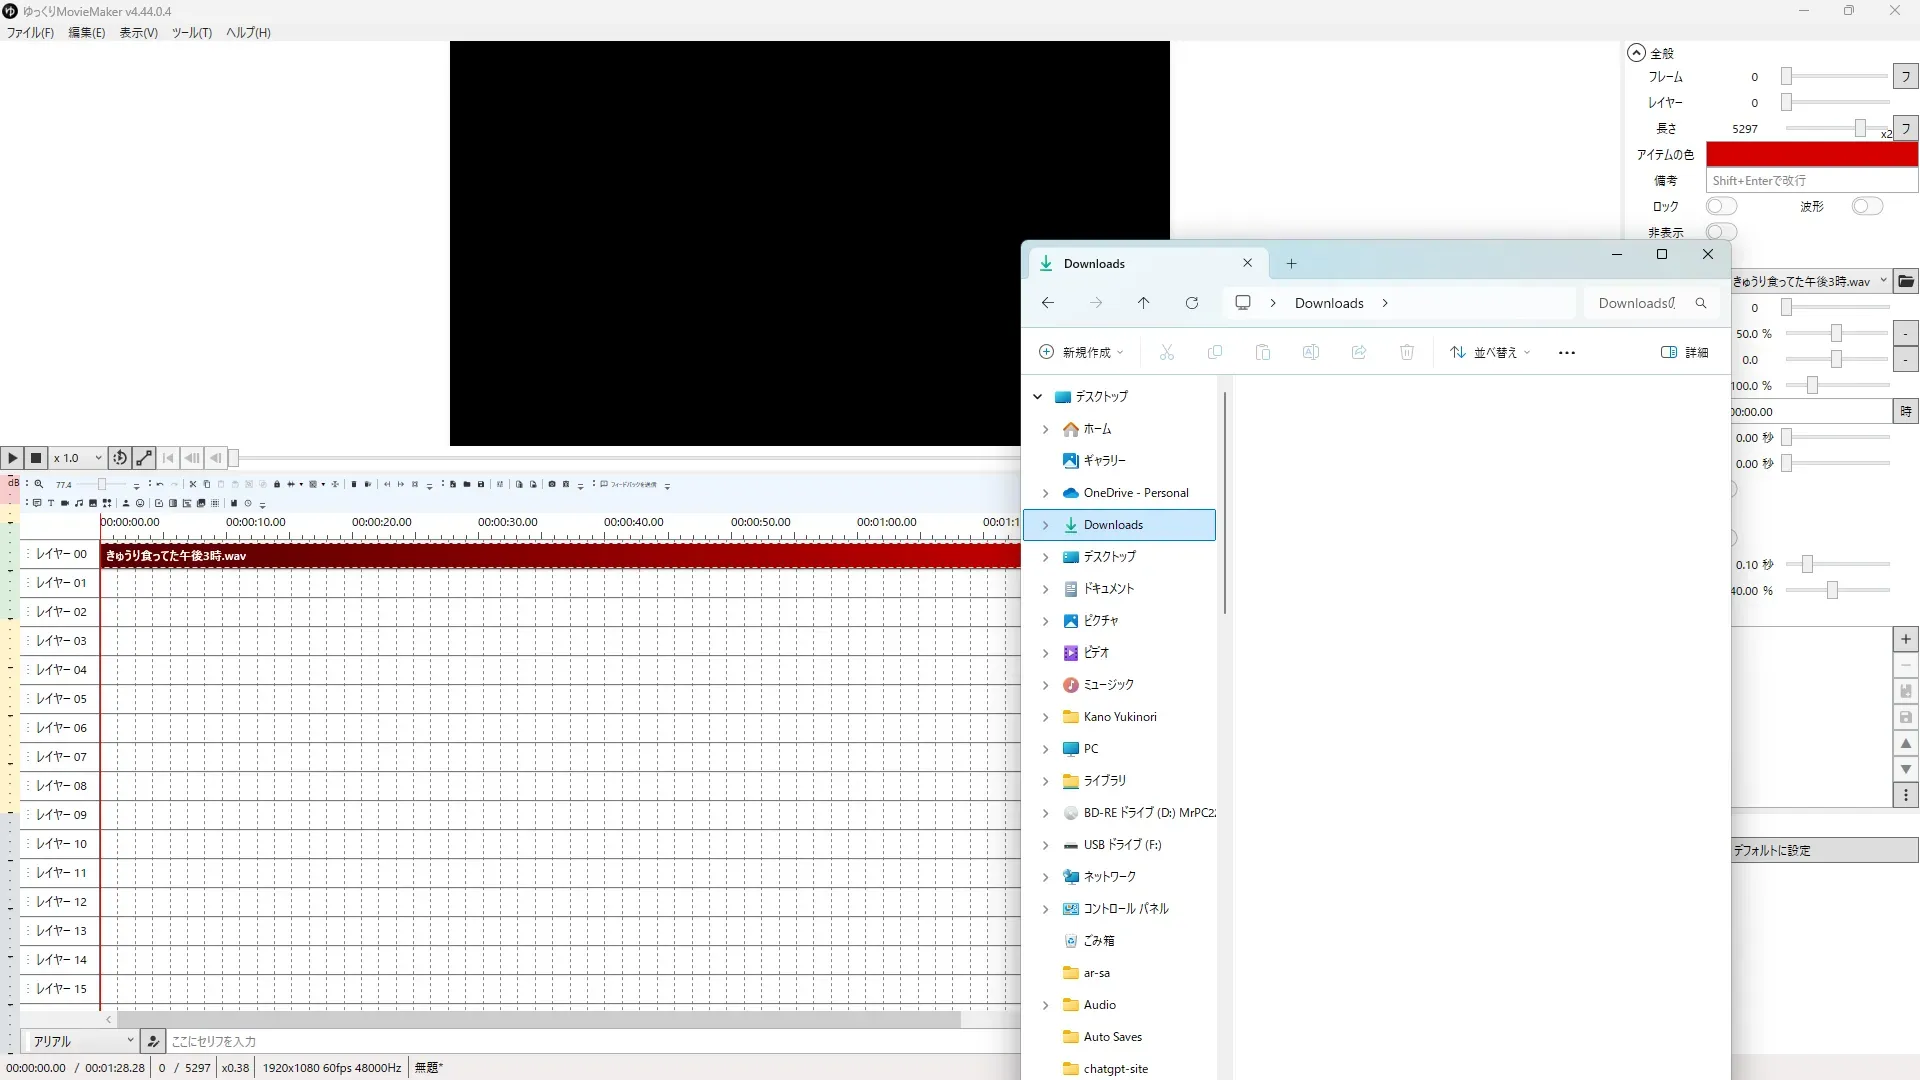Open a new Explorer tab with plus icon
The image size is (1920, 1080).
(x=1291, y=264)
